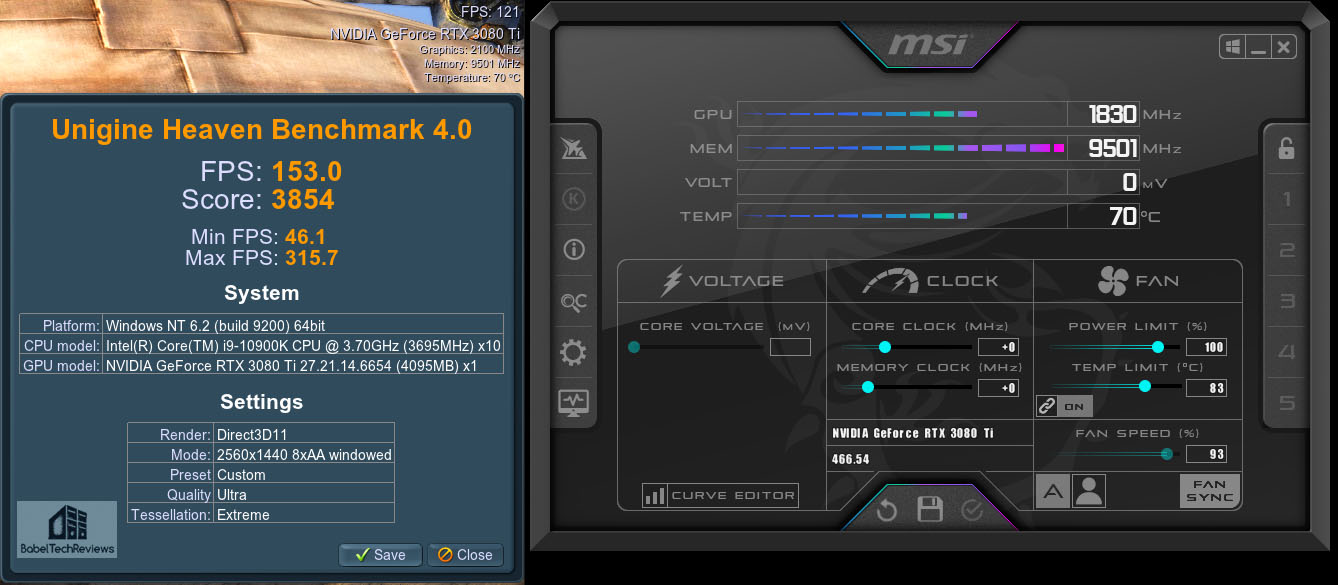Click the Core Clock +0 value box
This screenshot has height=585, width=1338.
pyautogui.click(x=998, y=347)
